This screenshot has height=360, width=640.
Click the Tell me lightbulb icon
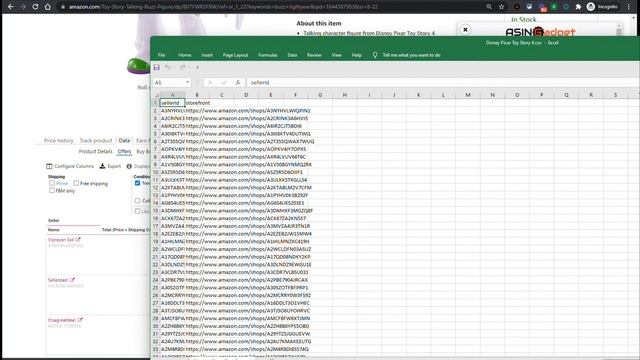375,55
